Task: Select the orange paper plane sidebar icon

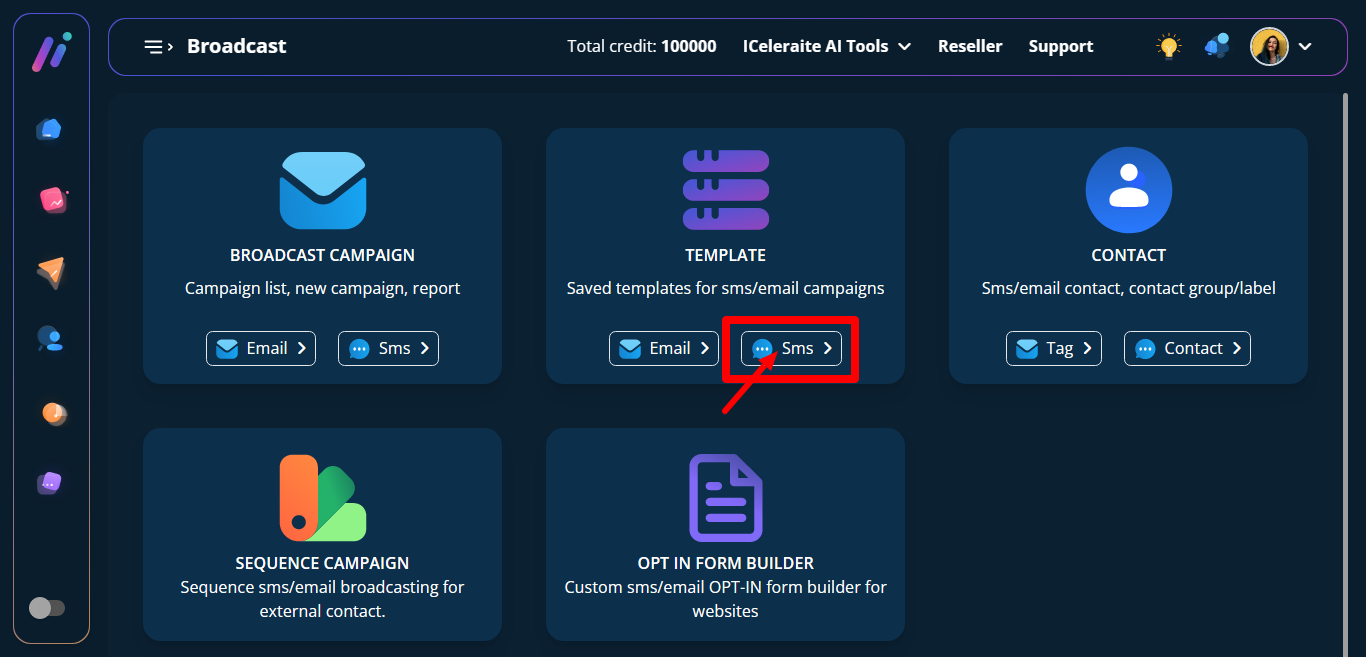Action: [x=50, y=271]
